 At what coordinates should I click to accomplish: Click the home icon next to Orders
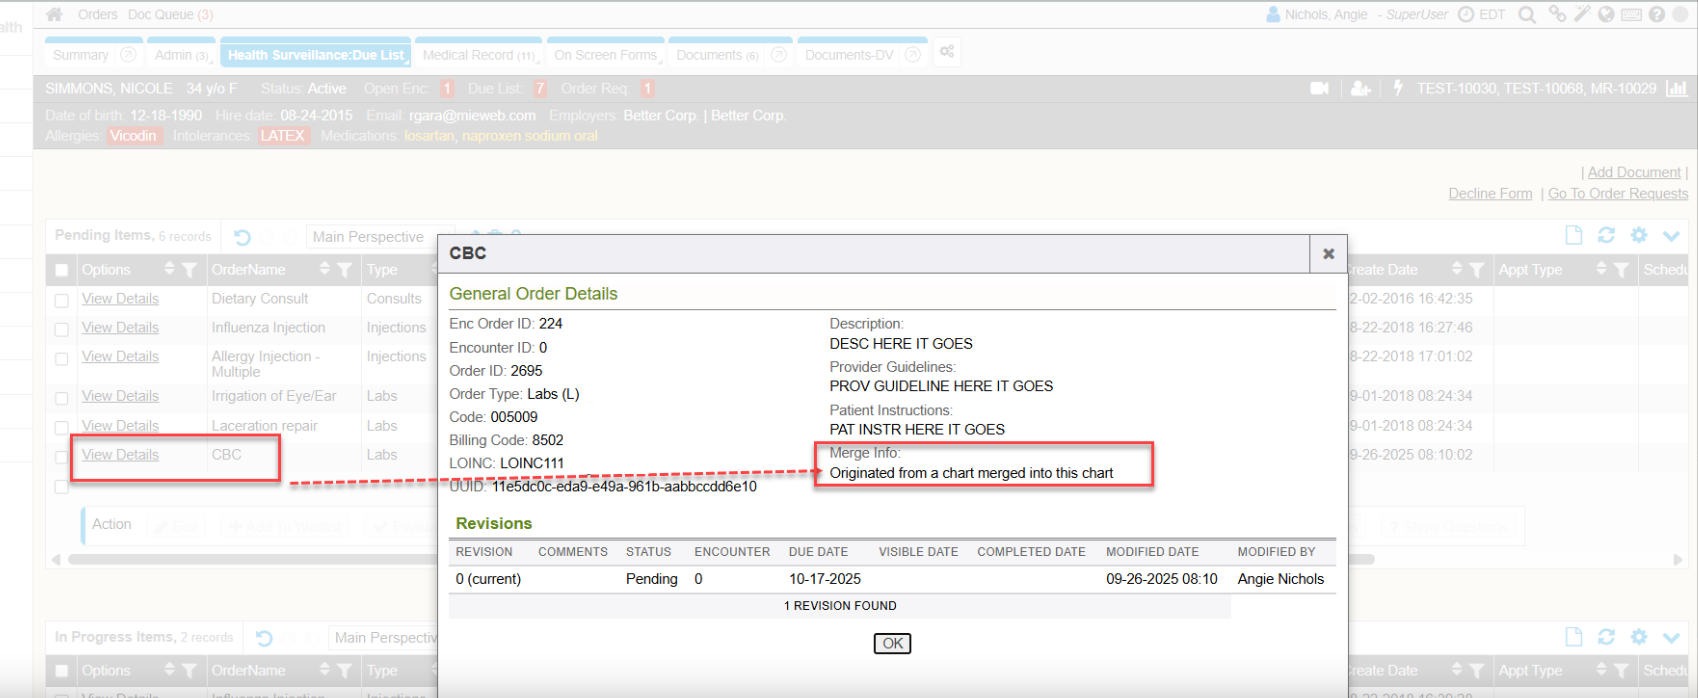(54, 15)
